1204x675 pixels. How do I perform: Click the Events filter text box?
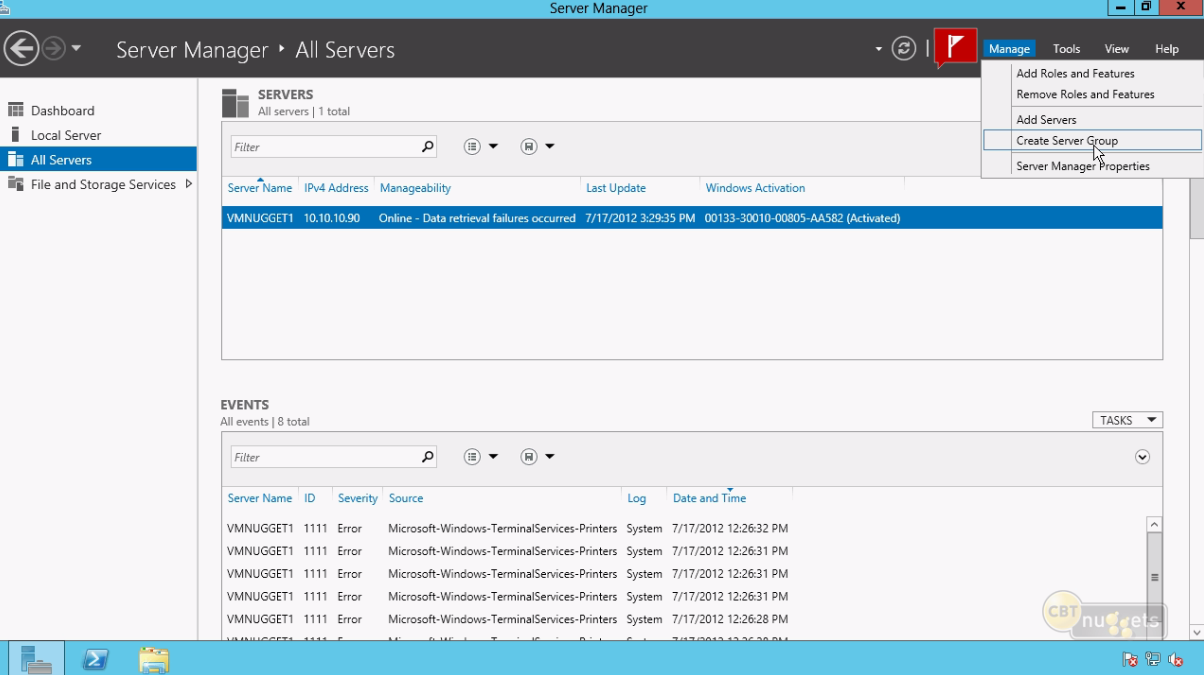325,457
